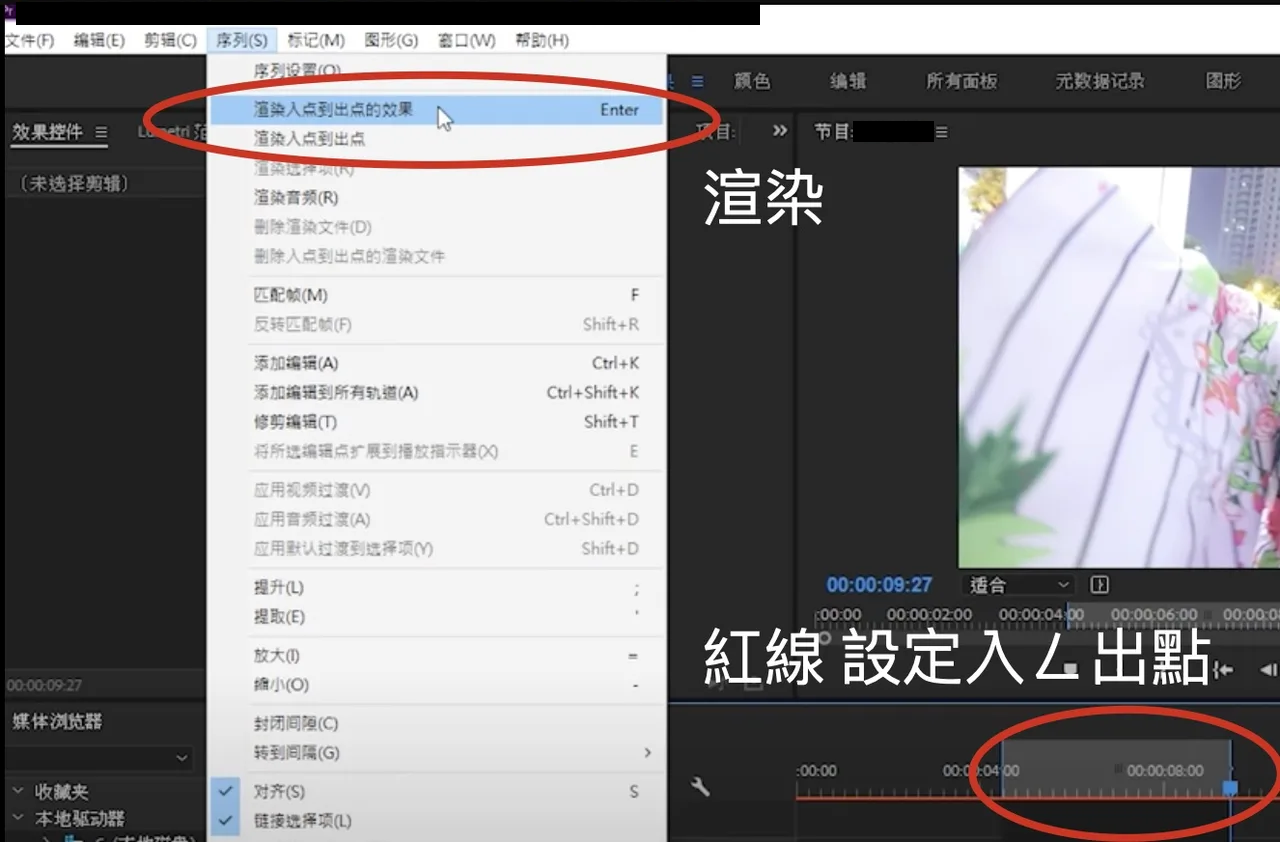1280x842 pixels.
Task: Switch to the 所有面板 workspace tab
Action: click(x=962, y=81)
